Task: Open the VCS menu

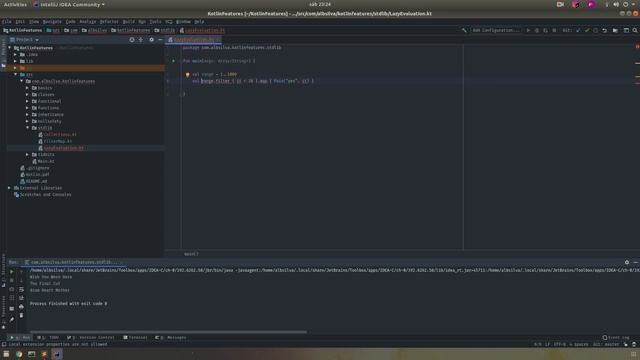Action: [169, 22]
